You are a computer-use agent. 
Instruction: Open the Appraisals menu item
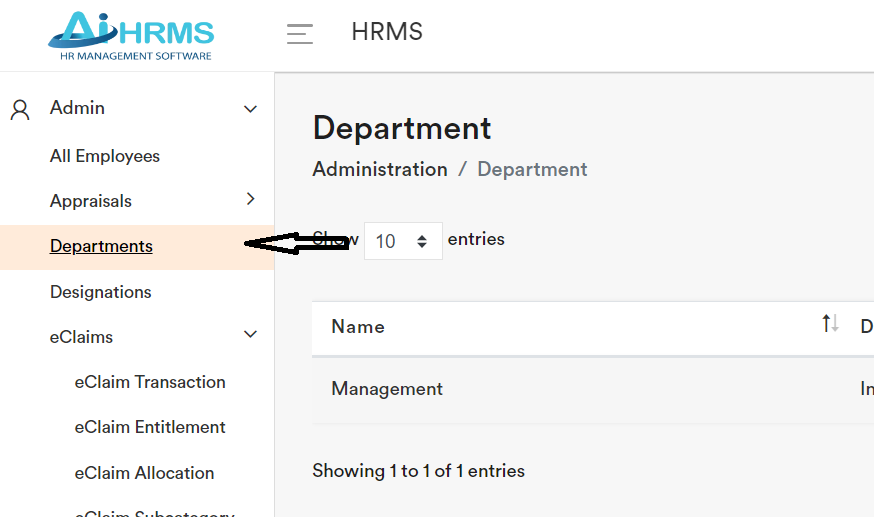[x=91, y=201]
